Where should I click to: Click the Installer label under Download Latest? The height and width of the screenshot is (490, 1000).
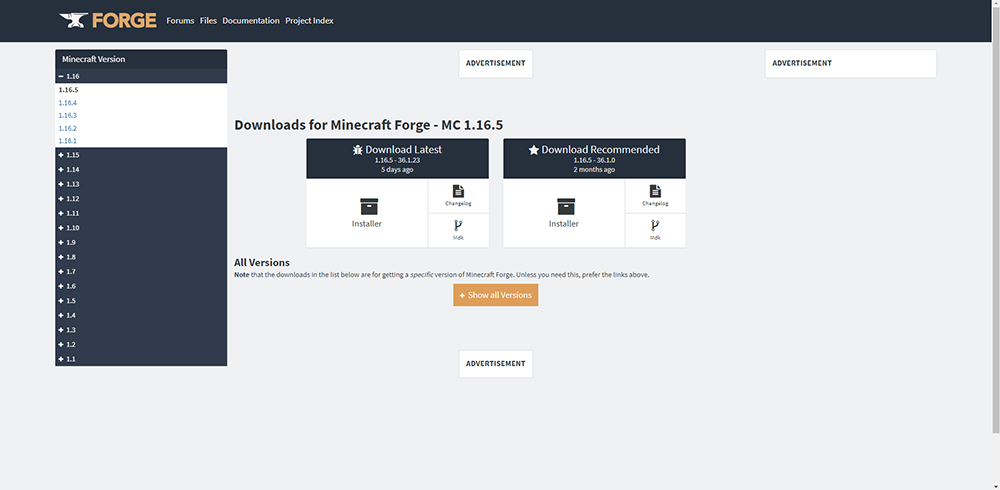pos(367,224)
